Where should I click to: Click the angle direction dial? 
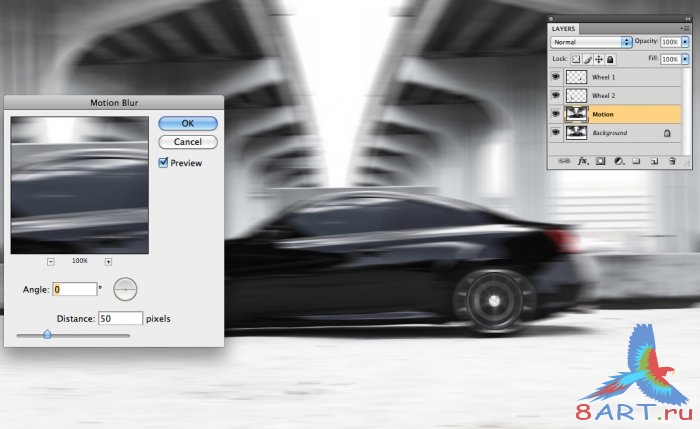[x=125, y=289]
